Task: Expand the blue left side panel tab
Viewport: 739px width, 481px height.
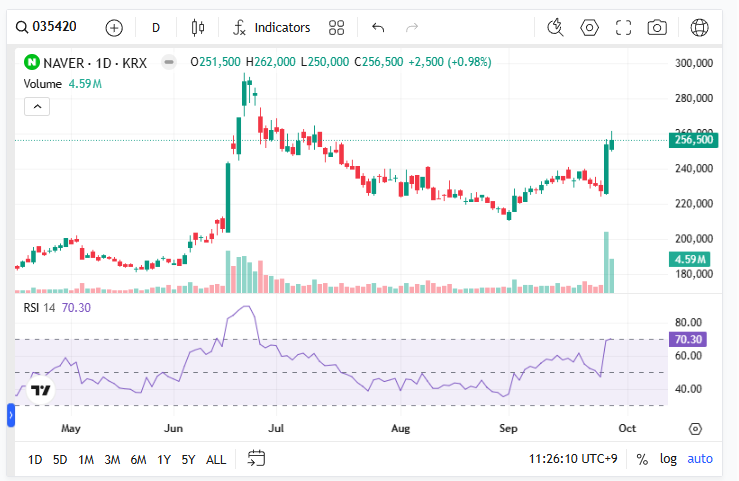Action: [10, 415]
